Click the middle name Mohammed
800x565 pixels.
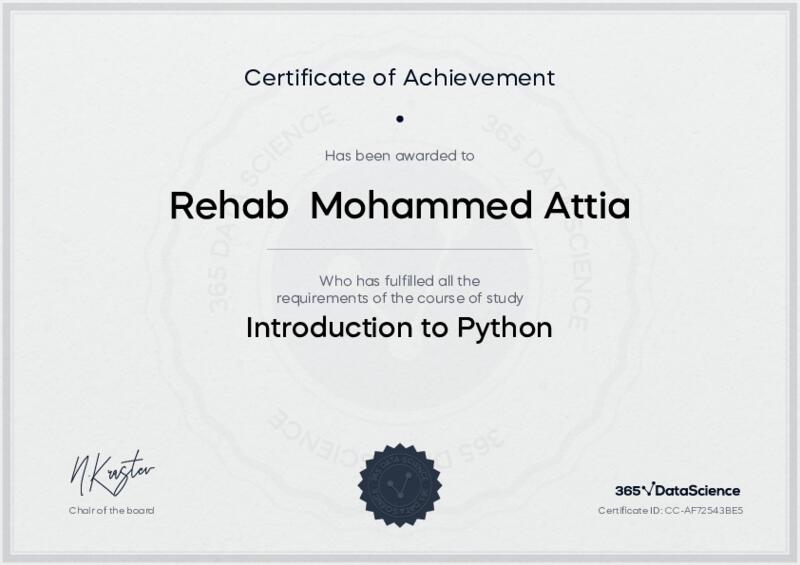(x=418, y=207)
